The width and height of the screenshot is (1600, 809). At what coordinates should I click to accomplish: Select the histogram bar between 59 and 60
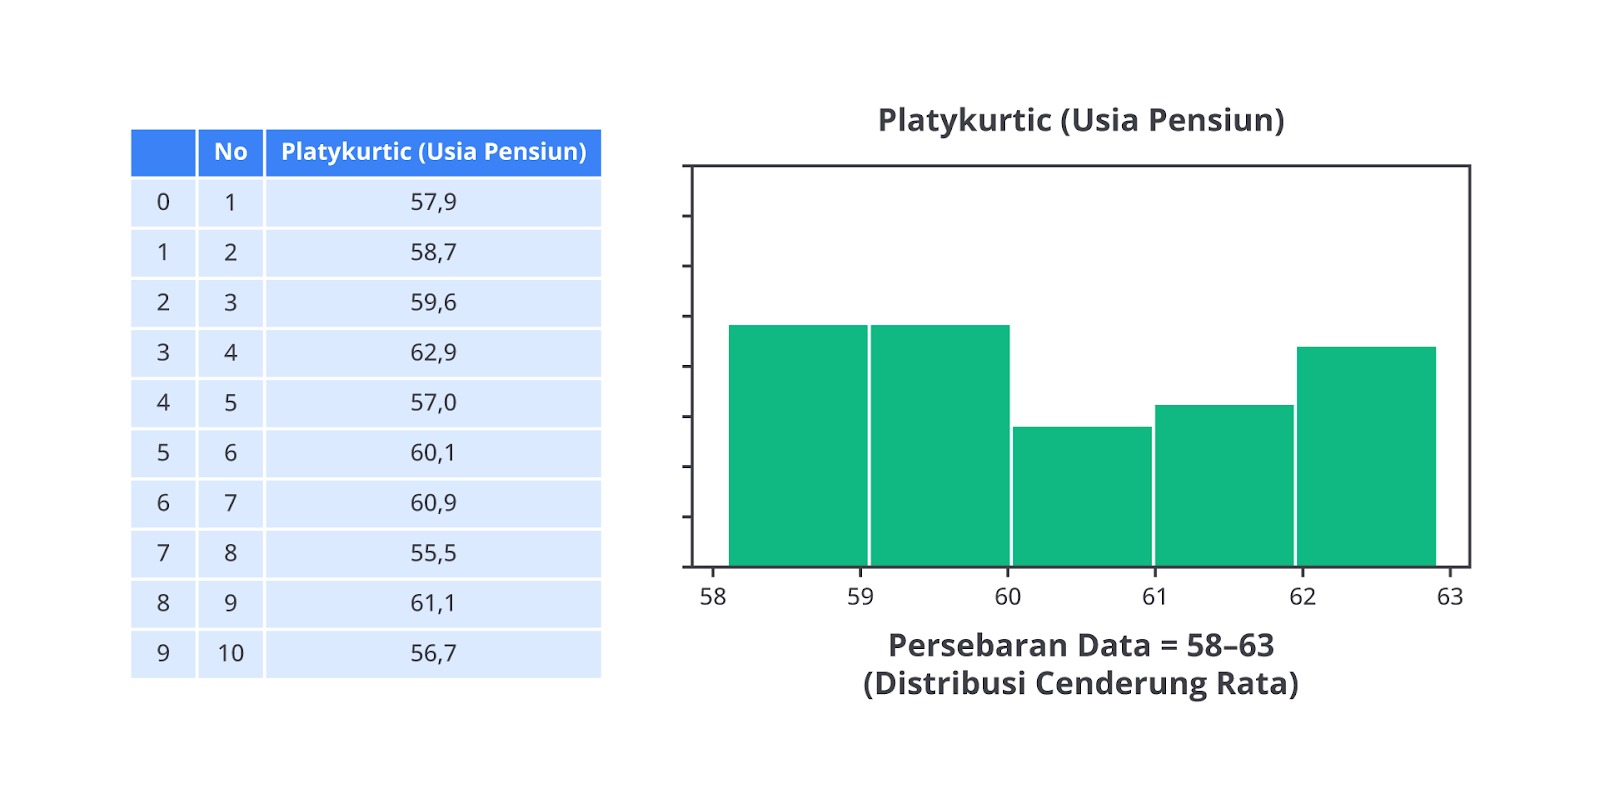940,445
